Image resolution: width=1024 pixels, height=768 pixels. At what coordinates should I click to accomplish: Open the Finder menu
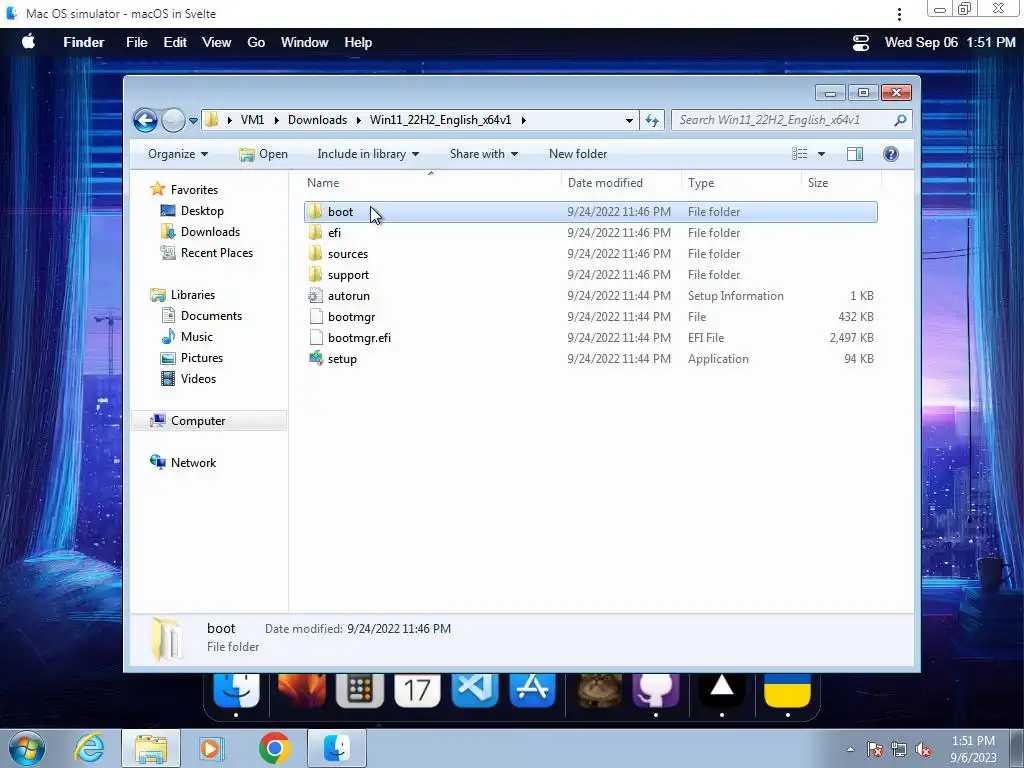click(84, 42)
